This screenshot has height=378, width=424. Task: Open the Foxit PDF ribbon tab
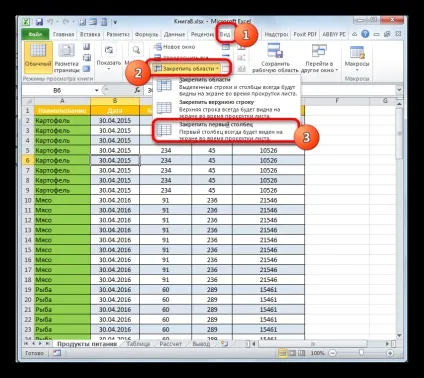click(305, 34)
